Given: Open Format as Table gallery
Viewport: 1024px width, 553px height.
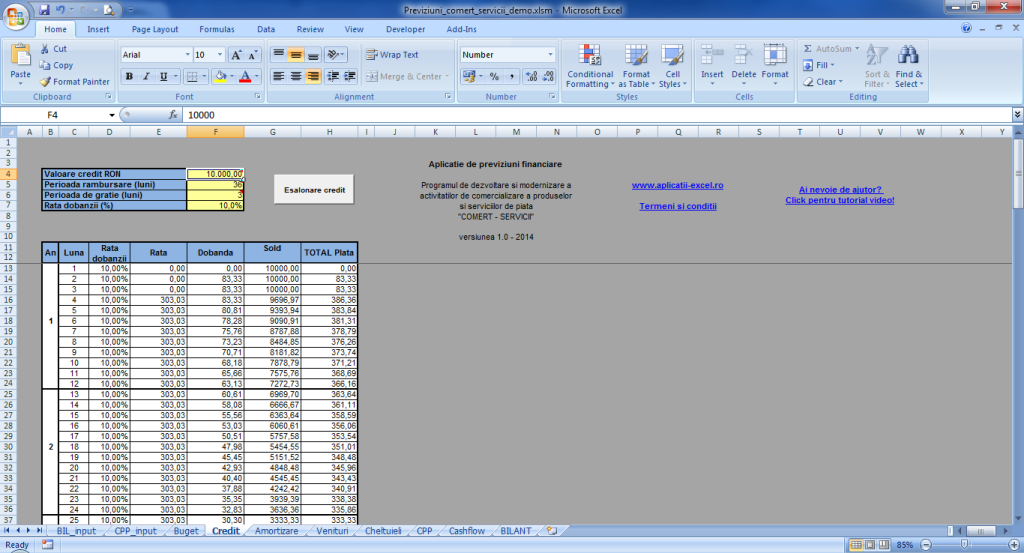Looking at the screenshot, I should tap(636, 66).
